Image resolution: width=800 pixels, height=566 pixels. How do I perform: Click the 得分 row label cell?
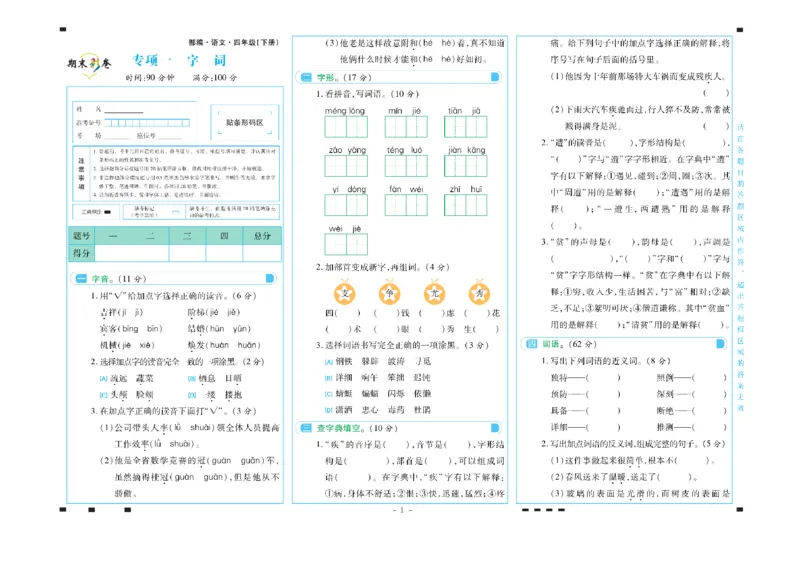[x=82, y=253]
